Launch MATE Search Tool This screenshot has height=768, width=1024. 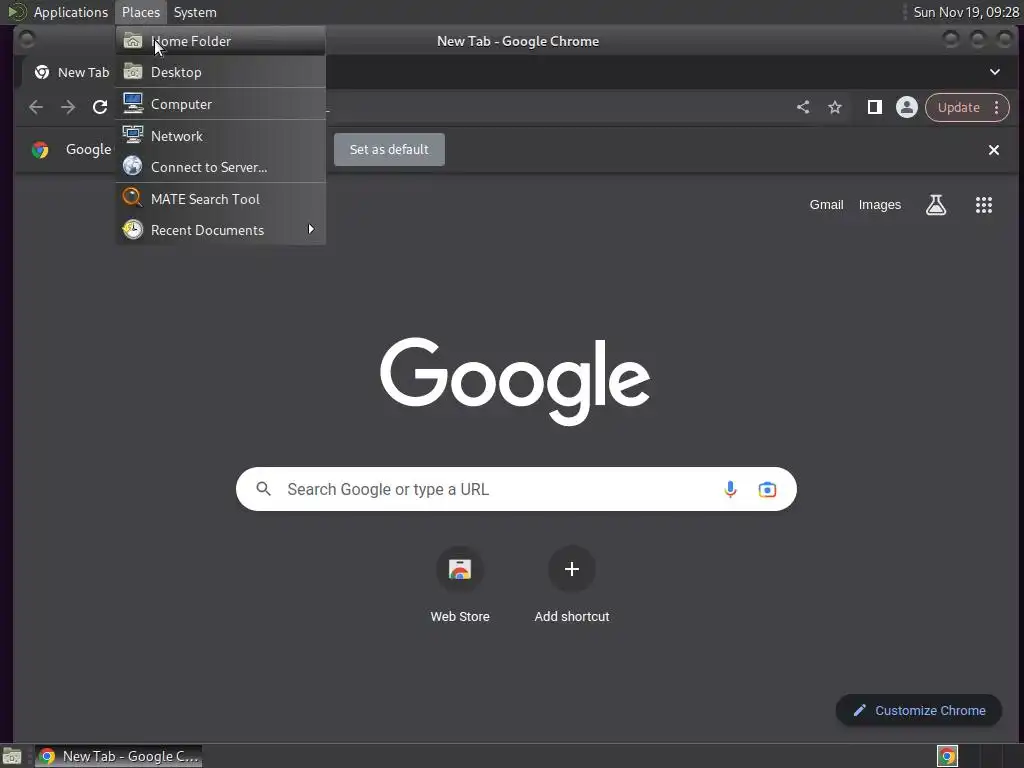(221, 199)
